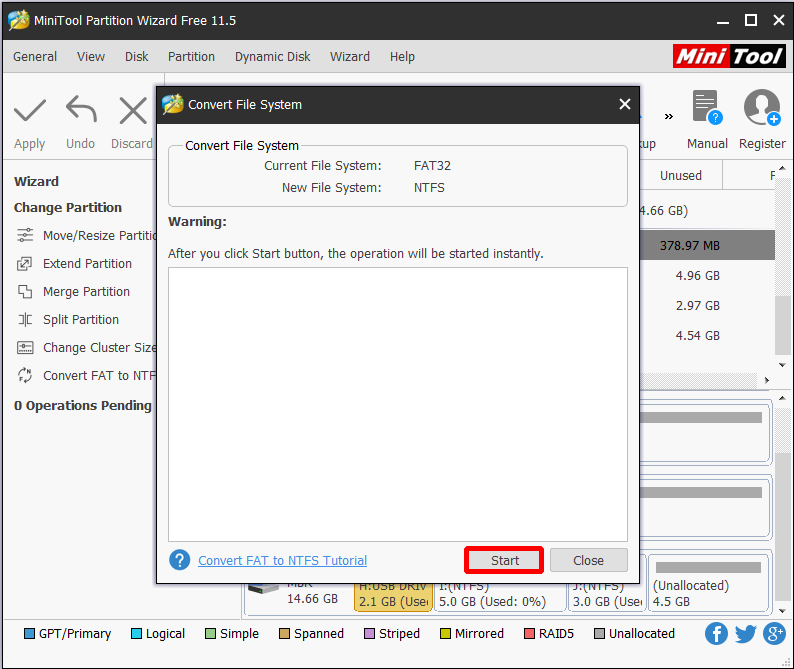Image resolution: width=794 pixels, height=669 pixels.
Task: Click the RAID5 red legend swatch
Action: tap(529, 634)
